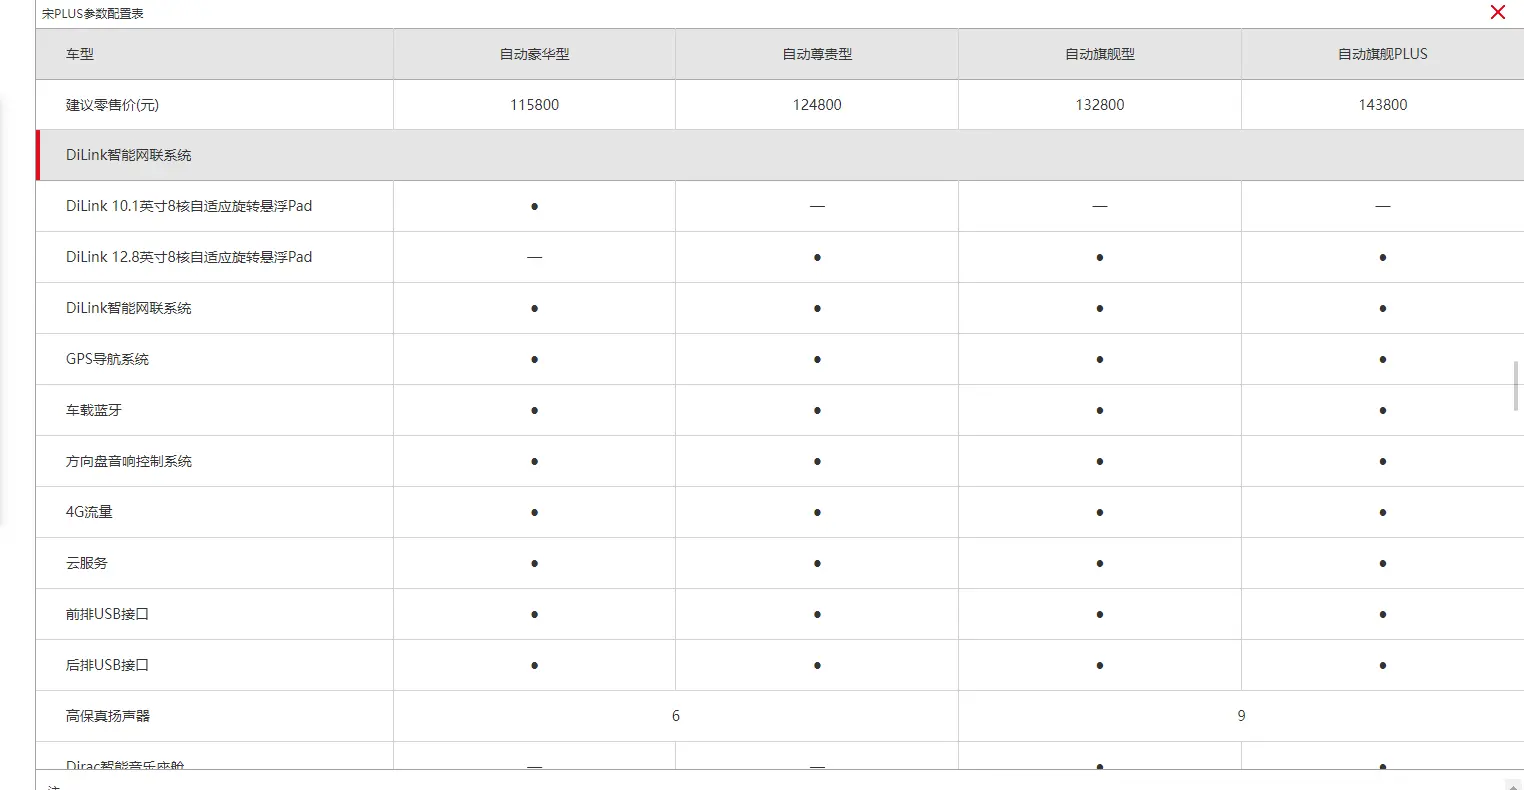Click the 前排USB接口 row label

click(x=107, y=614)
